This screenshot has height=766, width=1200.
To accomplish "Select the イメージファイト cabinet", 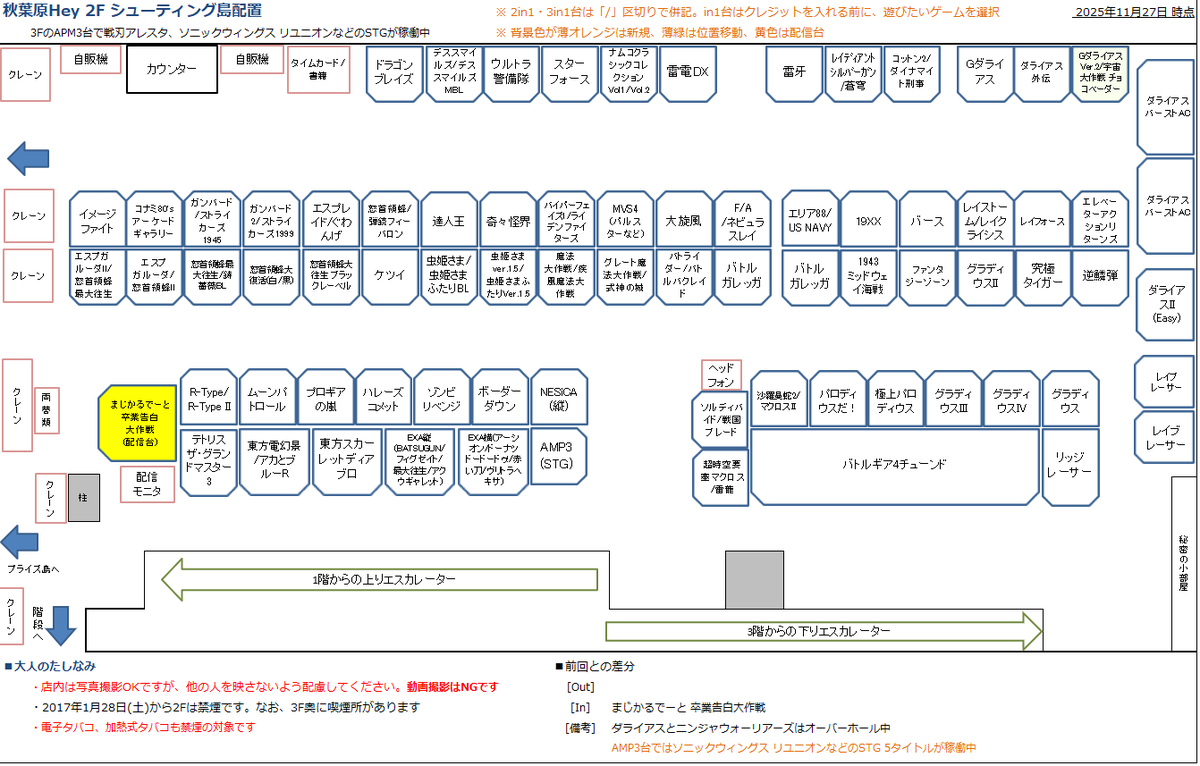I will (98, 218).
